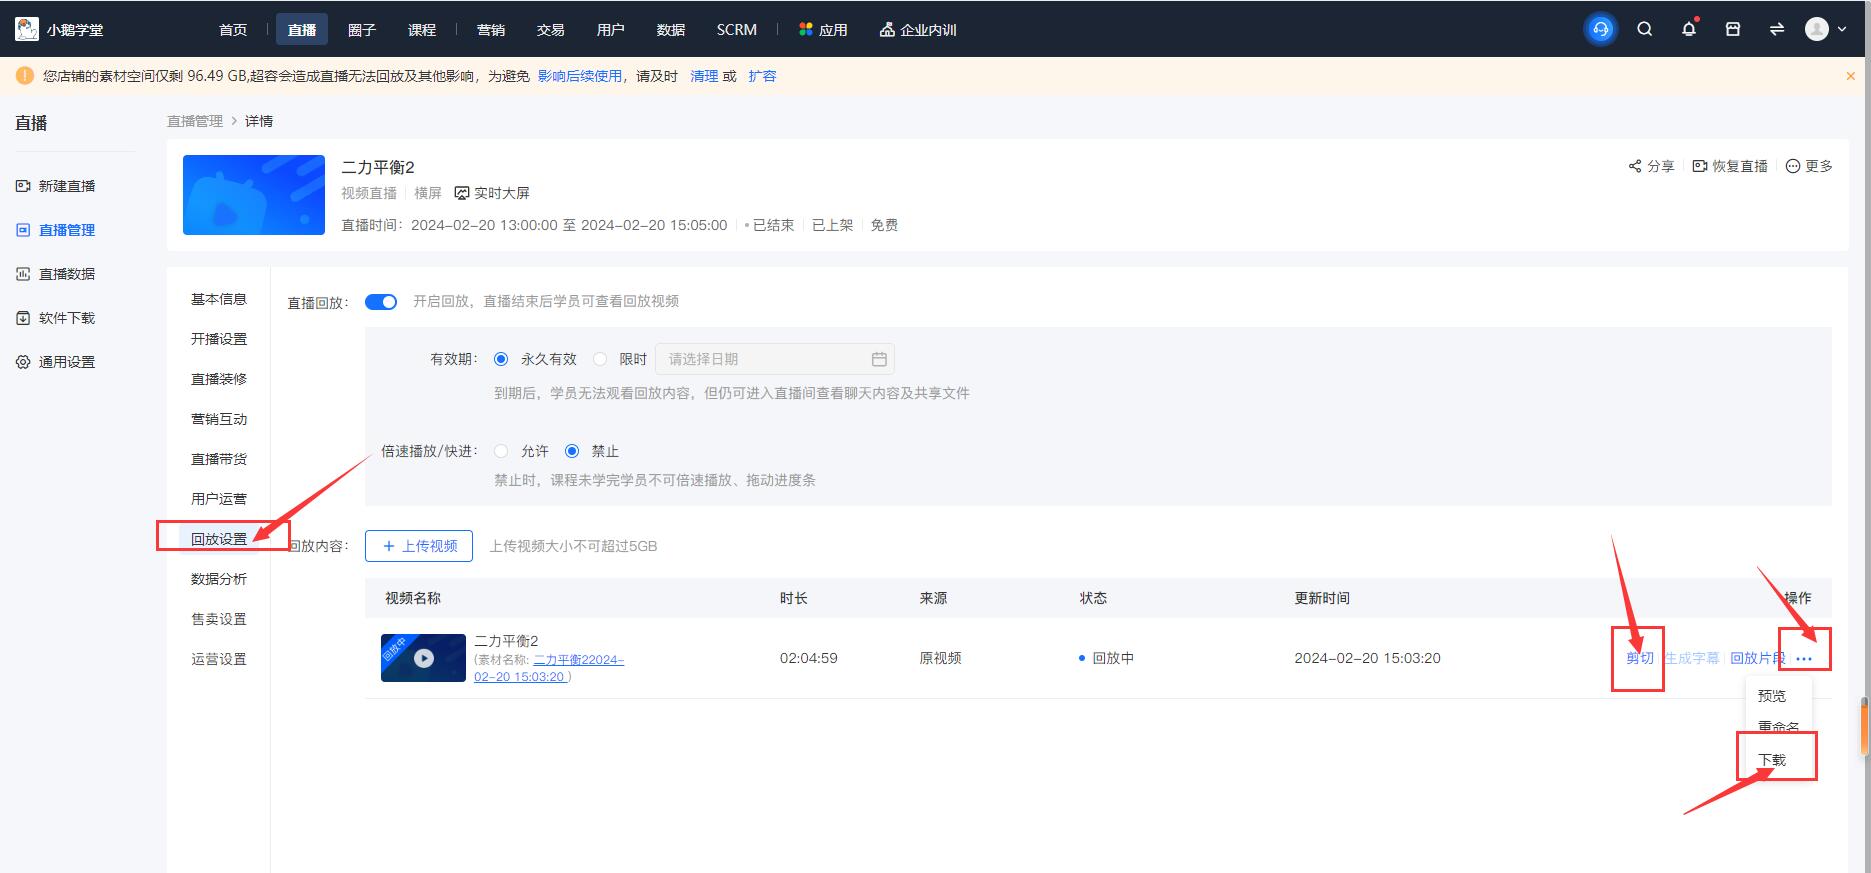Dismiss the storage warning banner
Viewport: 1871px width, 873px height.
pos(1850,76)
